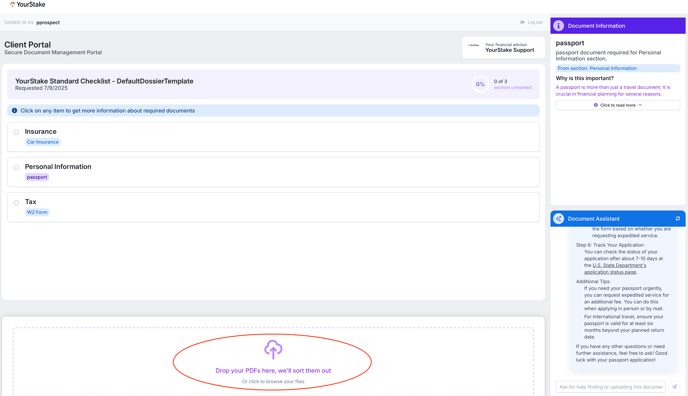Click the Log out icon
The image size is (688, 396).
522,22
